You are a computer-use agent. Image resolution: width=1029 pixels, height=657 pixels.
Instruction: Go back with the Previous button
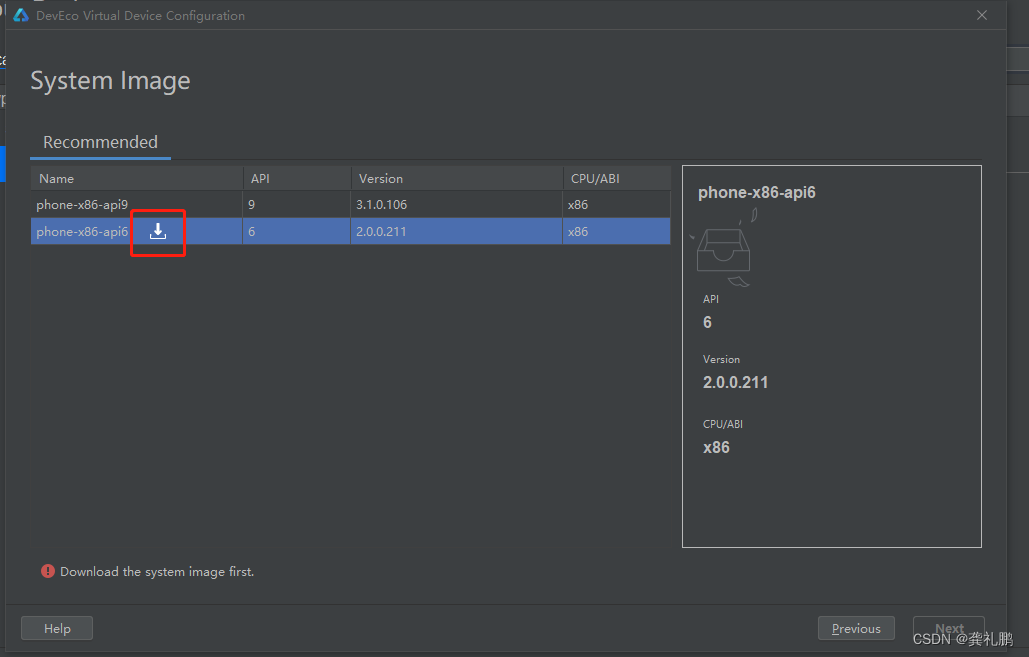[856, 628]
